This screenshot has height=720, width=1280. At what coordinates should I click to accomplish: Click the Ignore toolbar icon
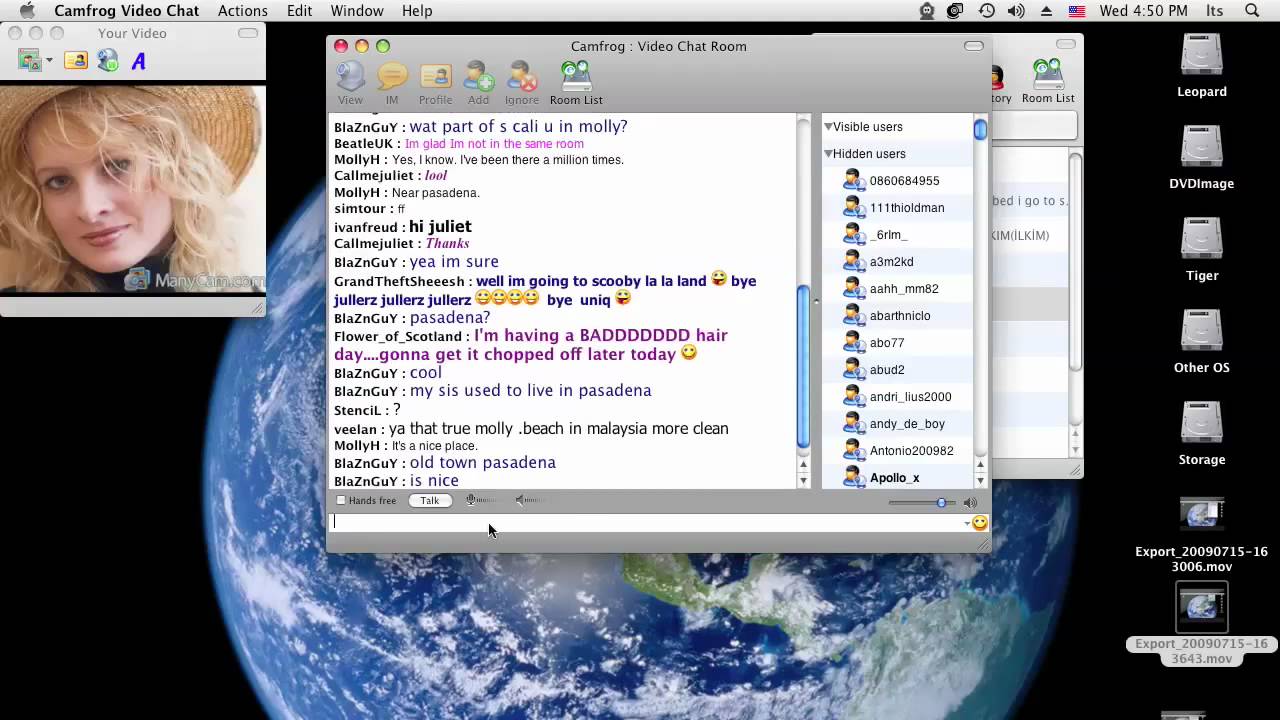522,78
